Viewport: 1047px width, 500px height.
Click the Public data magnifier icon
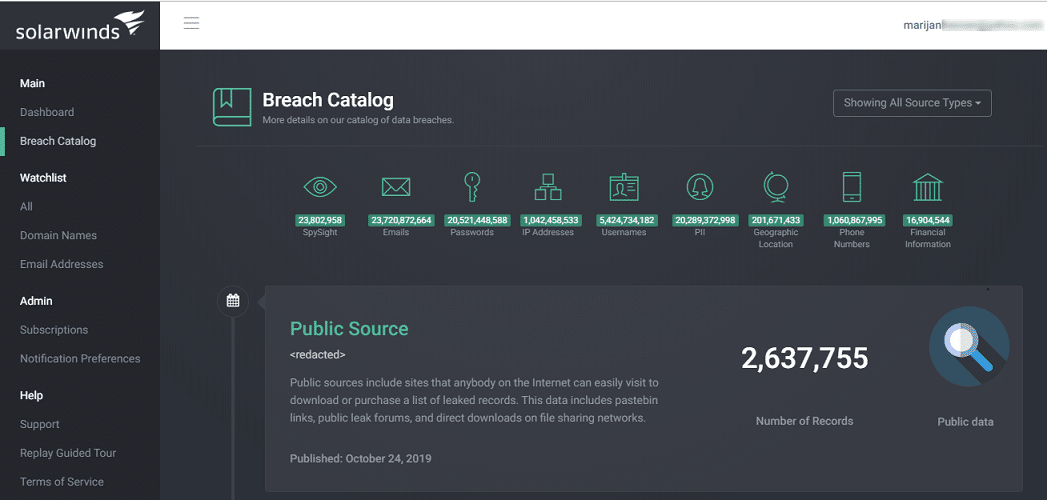(x=969, y=346)
